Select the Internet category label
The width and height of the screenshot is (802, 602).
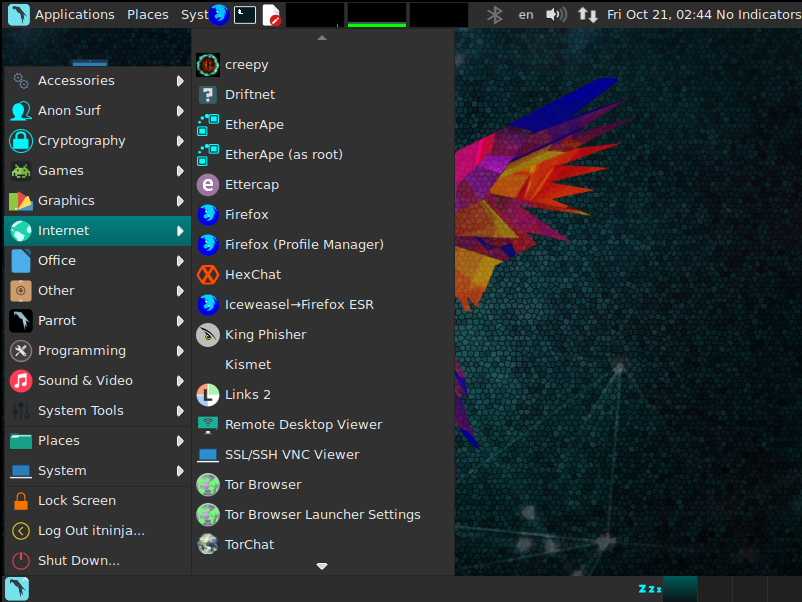coord(63,231)
